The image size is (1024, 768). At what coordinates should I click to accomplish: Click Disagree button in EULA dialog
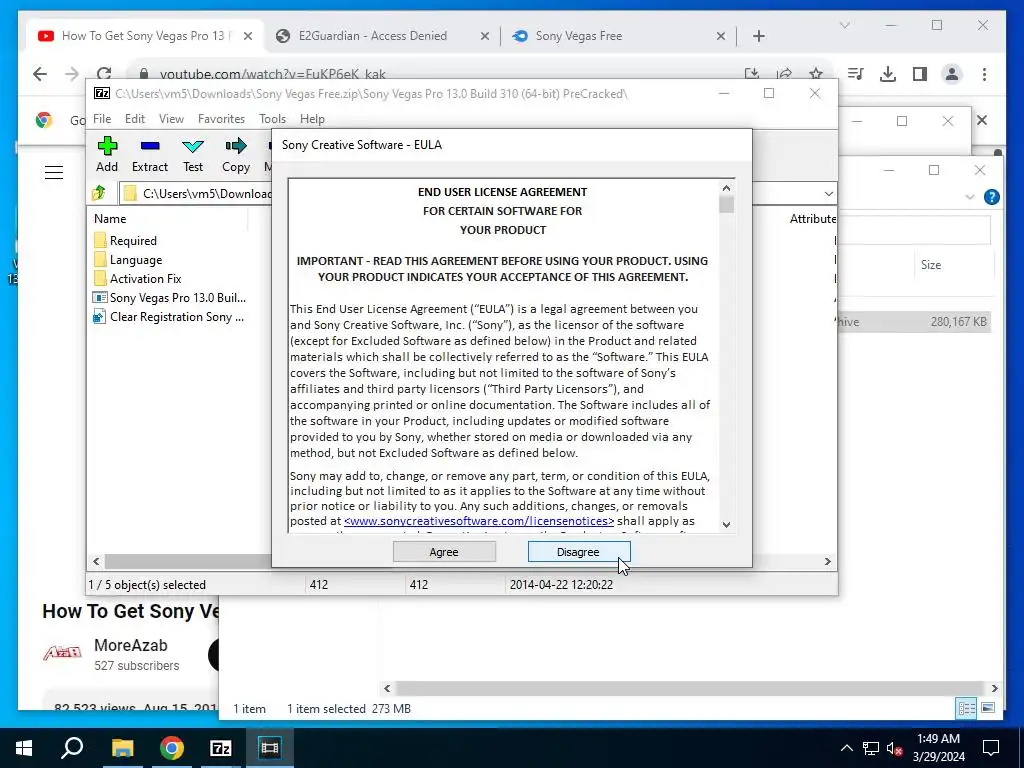coord(579,552)
